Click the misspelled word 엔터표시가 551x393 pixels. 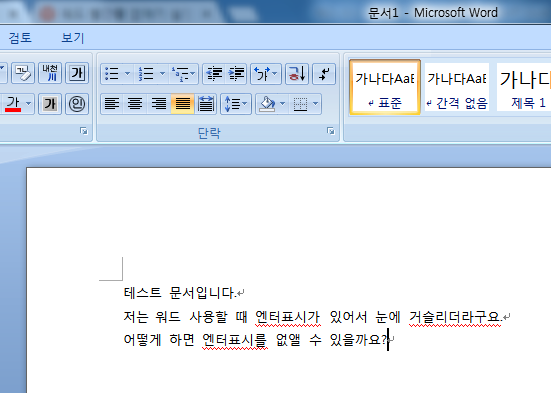(x=287, y=317)
